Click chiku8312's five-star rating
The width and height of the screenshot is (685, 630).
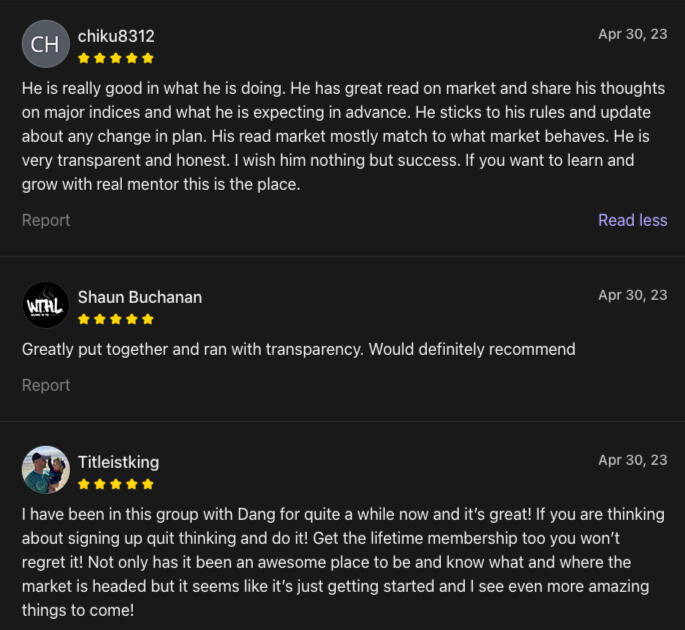(116, 58)
